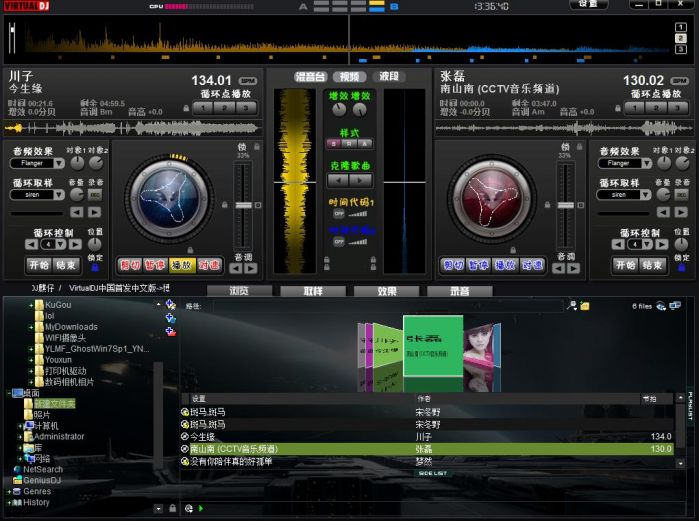Image resolution: width=699 pixels, height=521 pixels.
Task: Open left deck Flanger effect dropdown
Action: [x=57, y=163]
